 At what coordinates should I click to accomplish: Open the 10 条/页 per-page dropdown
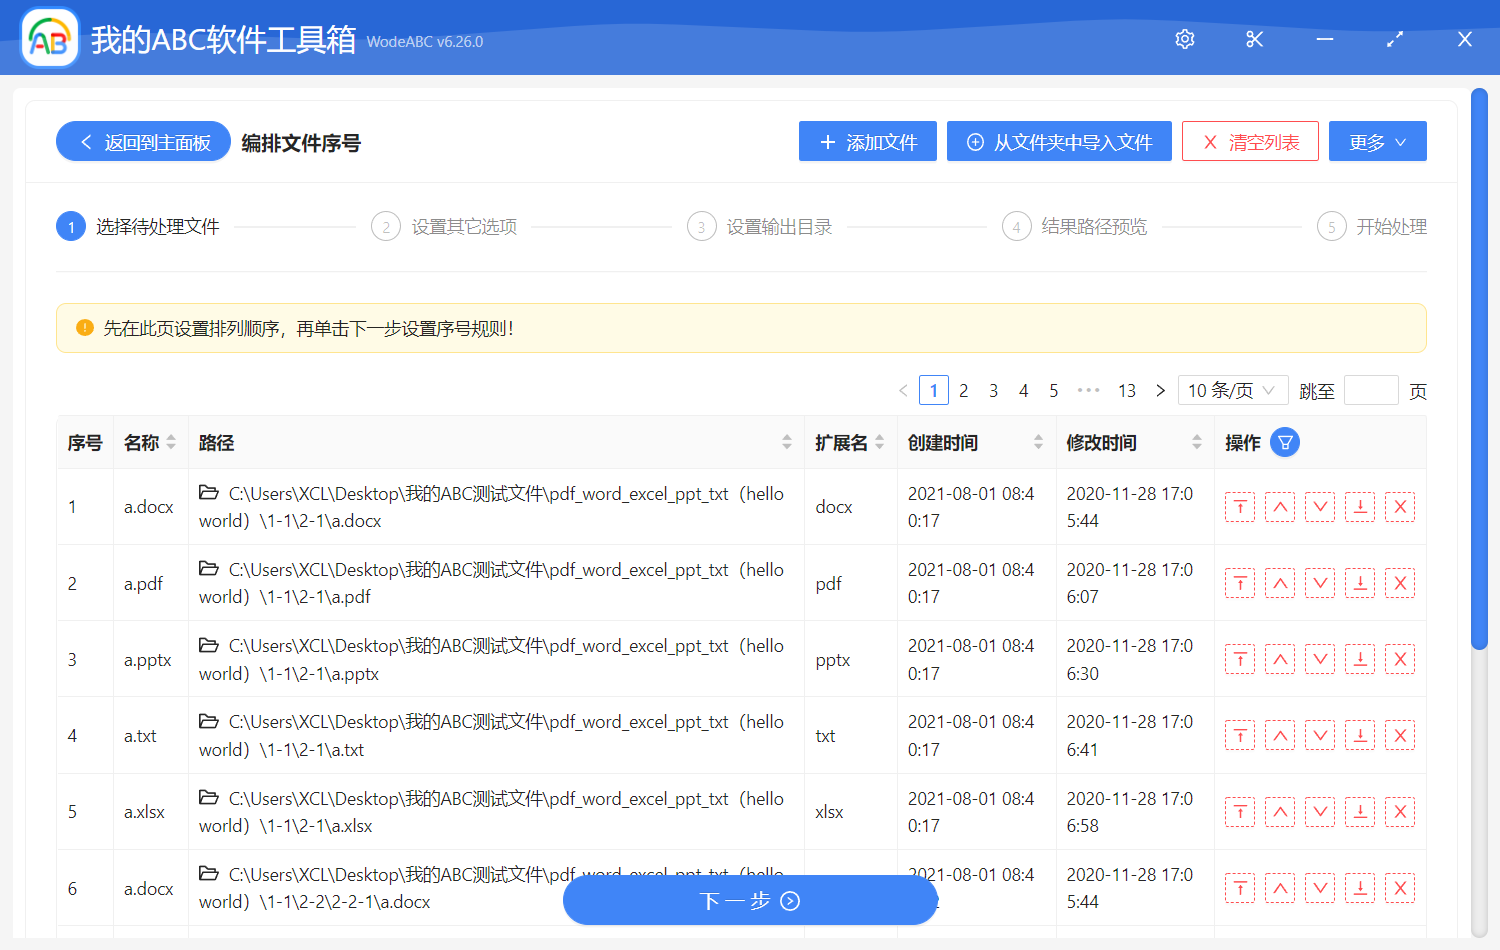[1232, 390]
